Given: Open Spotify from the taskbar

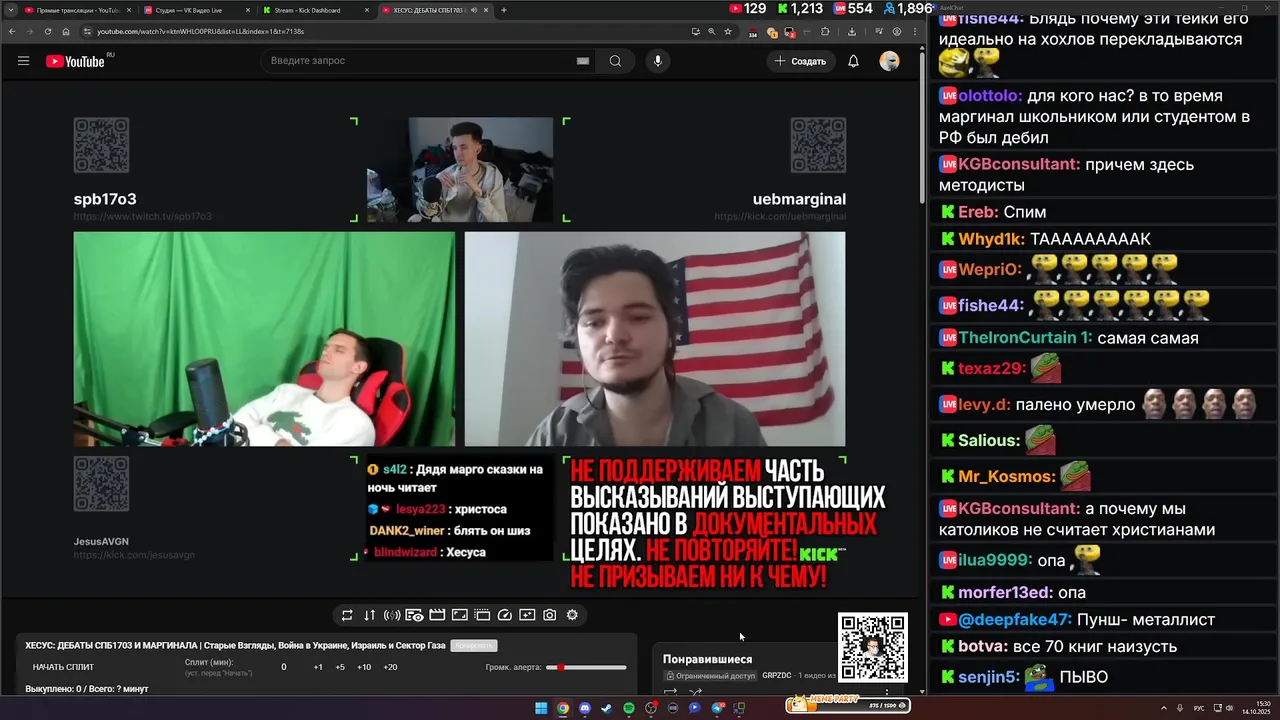Looking at the screenshot, I should pyautogui.click(x=629, y=708).
